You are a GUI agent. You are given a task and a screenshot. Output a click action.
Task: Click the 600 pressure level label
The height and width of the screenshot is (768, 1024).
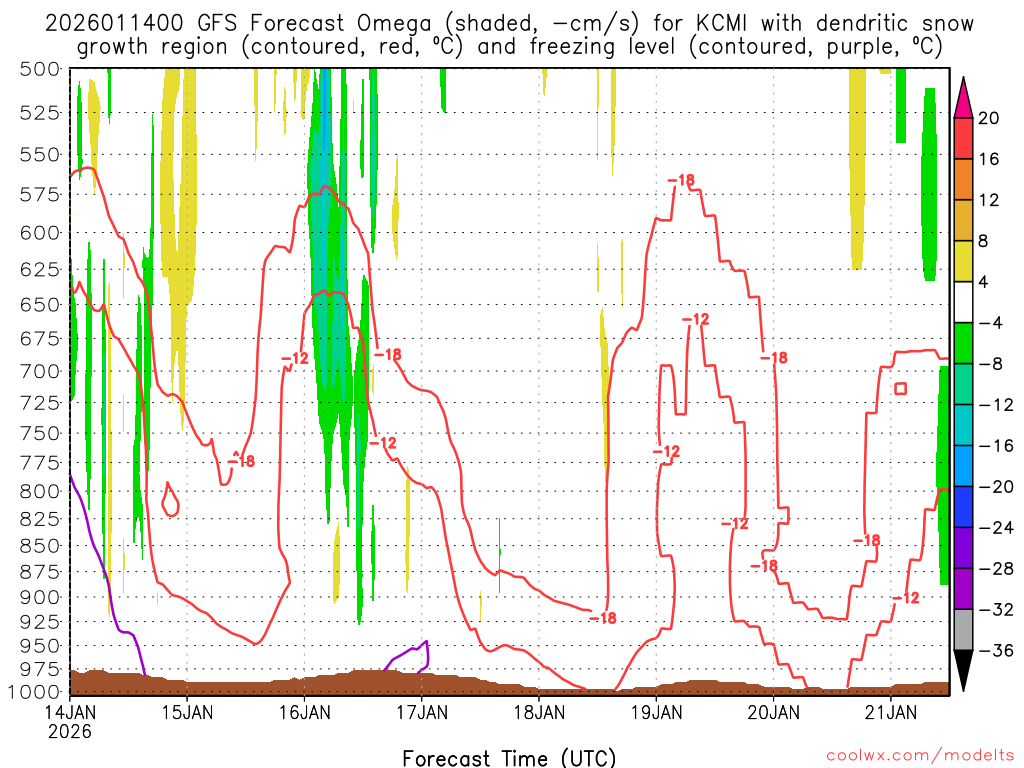[40, 233]
